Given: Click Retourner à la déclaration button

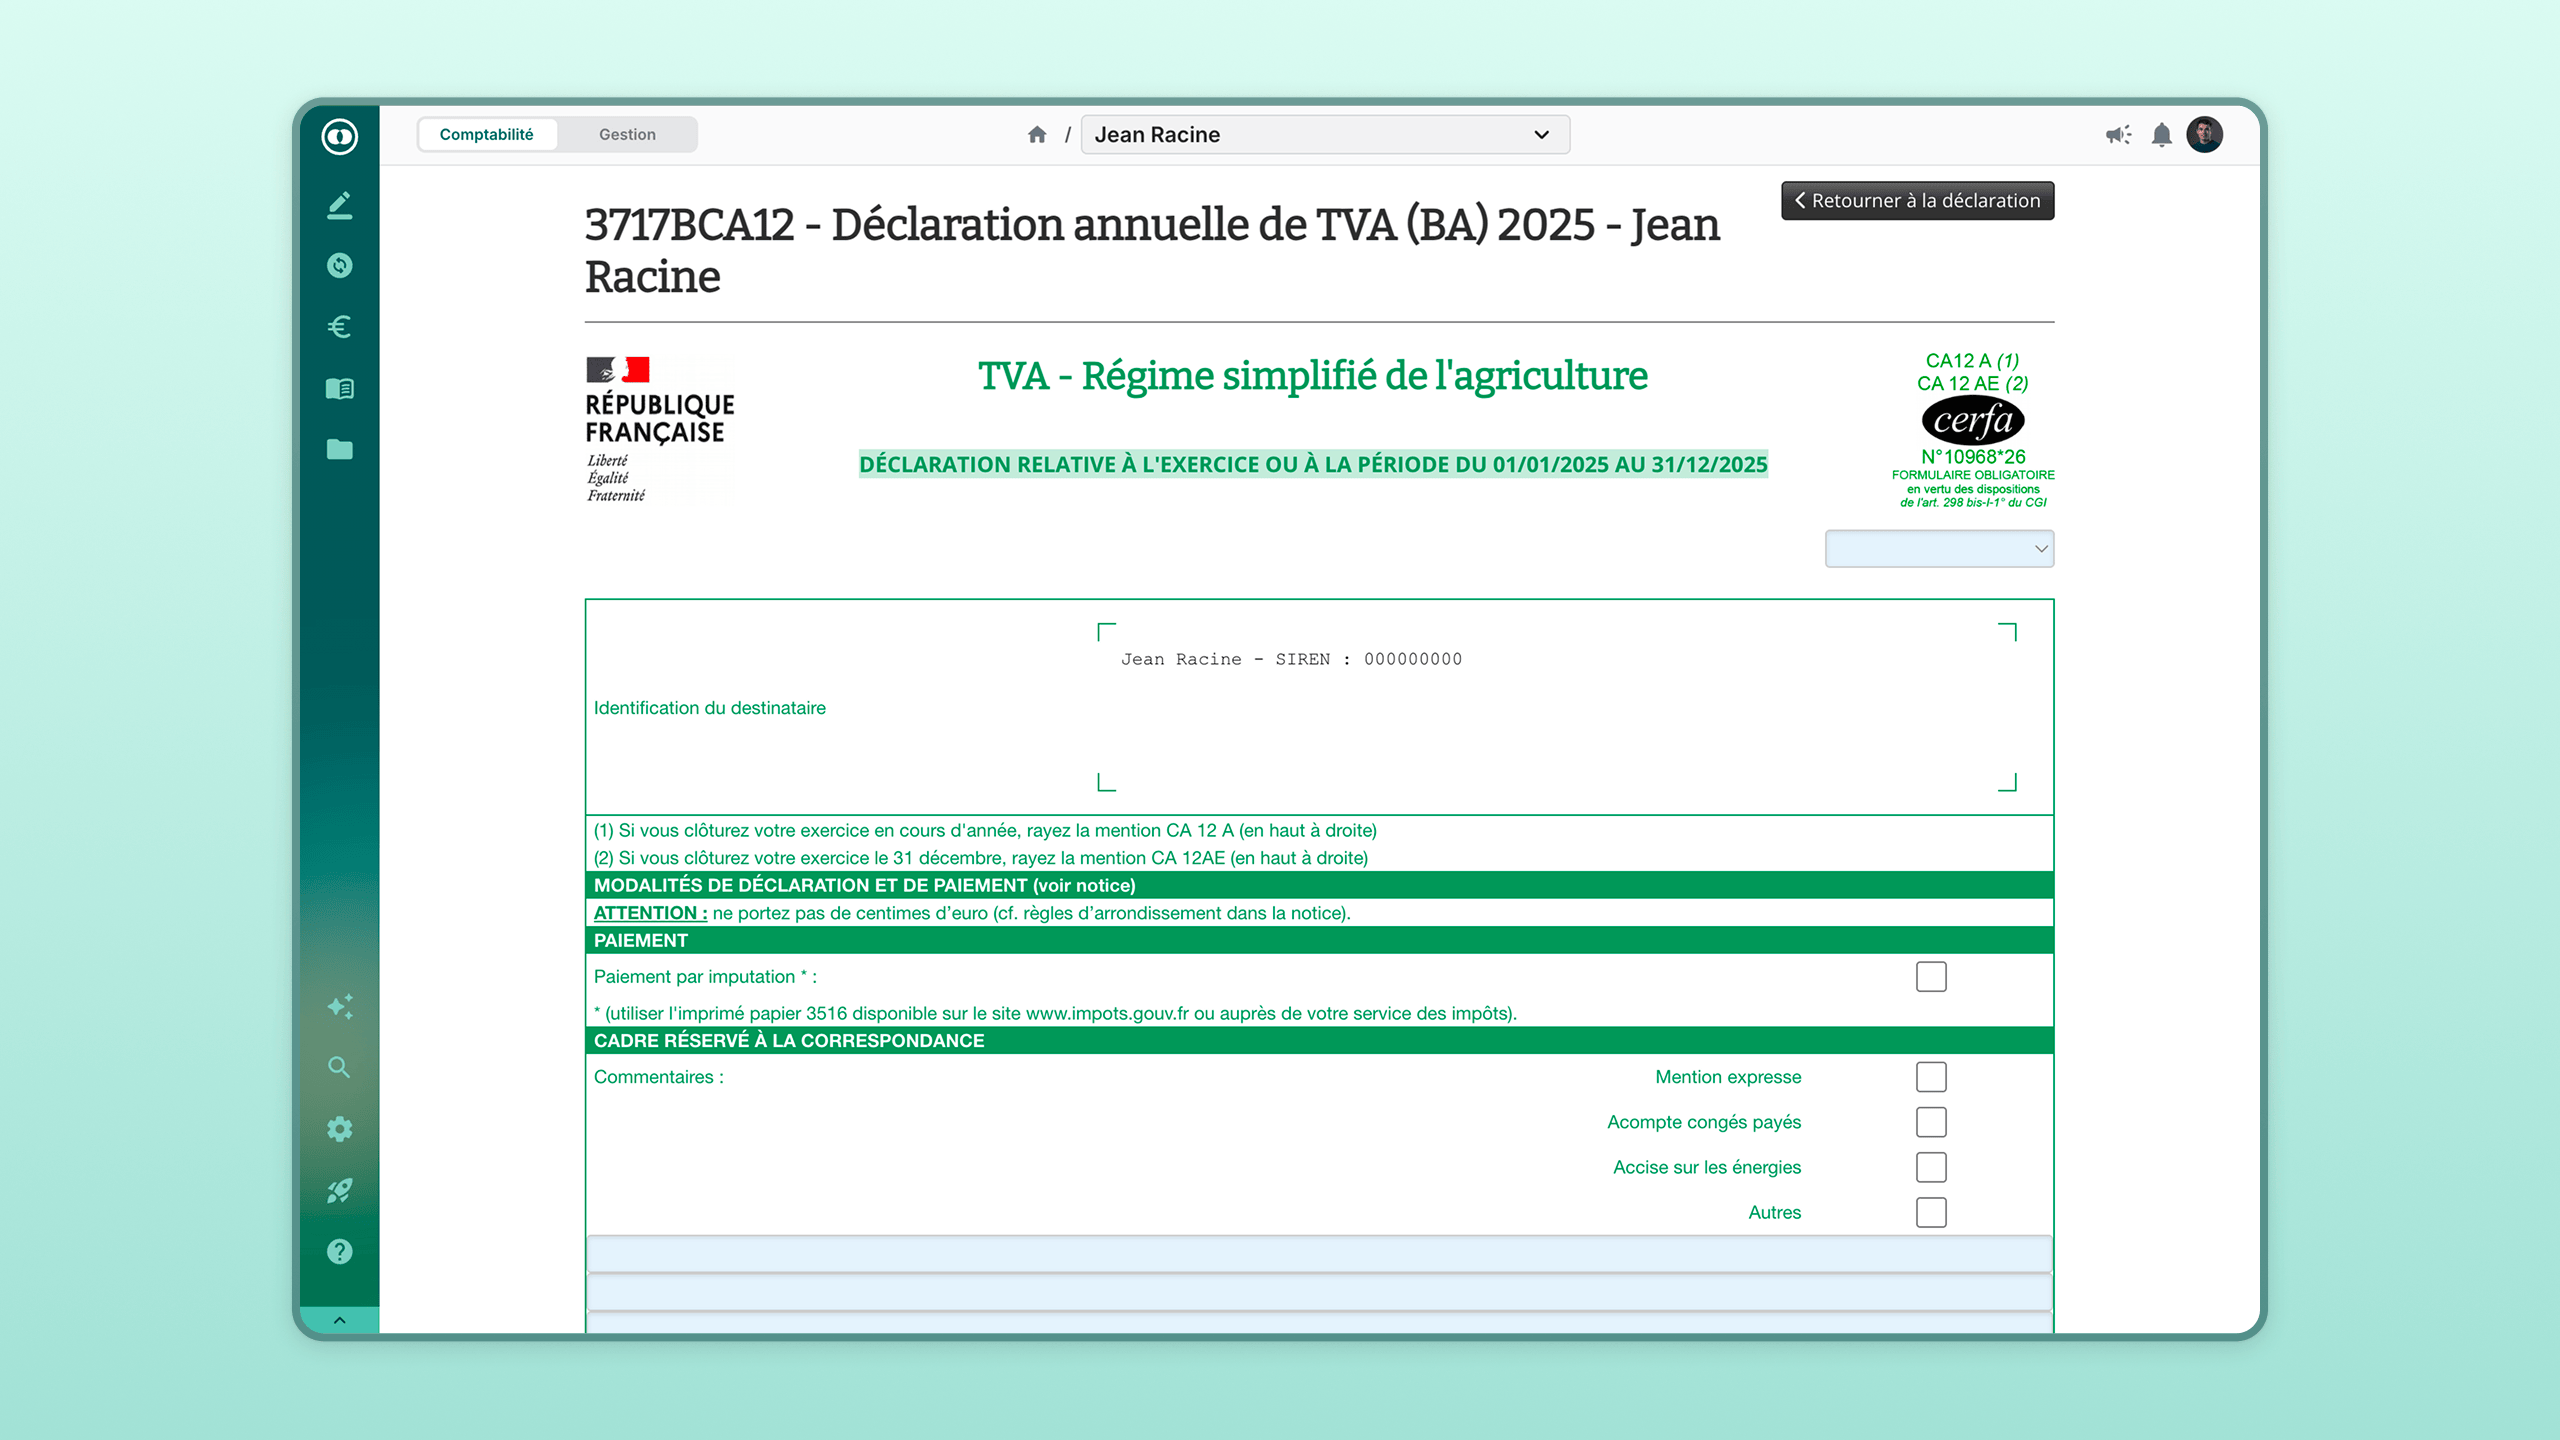Looking at the screenshot, I should (x=1917, y=200).
